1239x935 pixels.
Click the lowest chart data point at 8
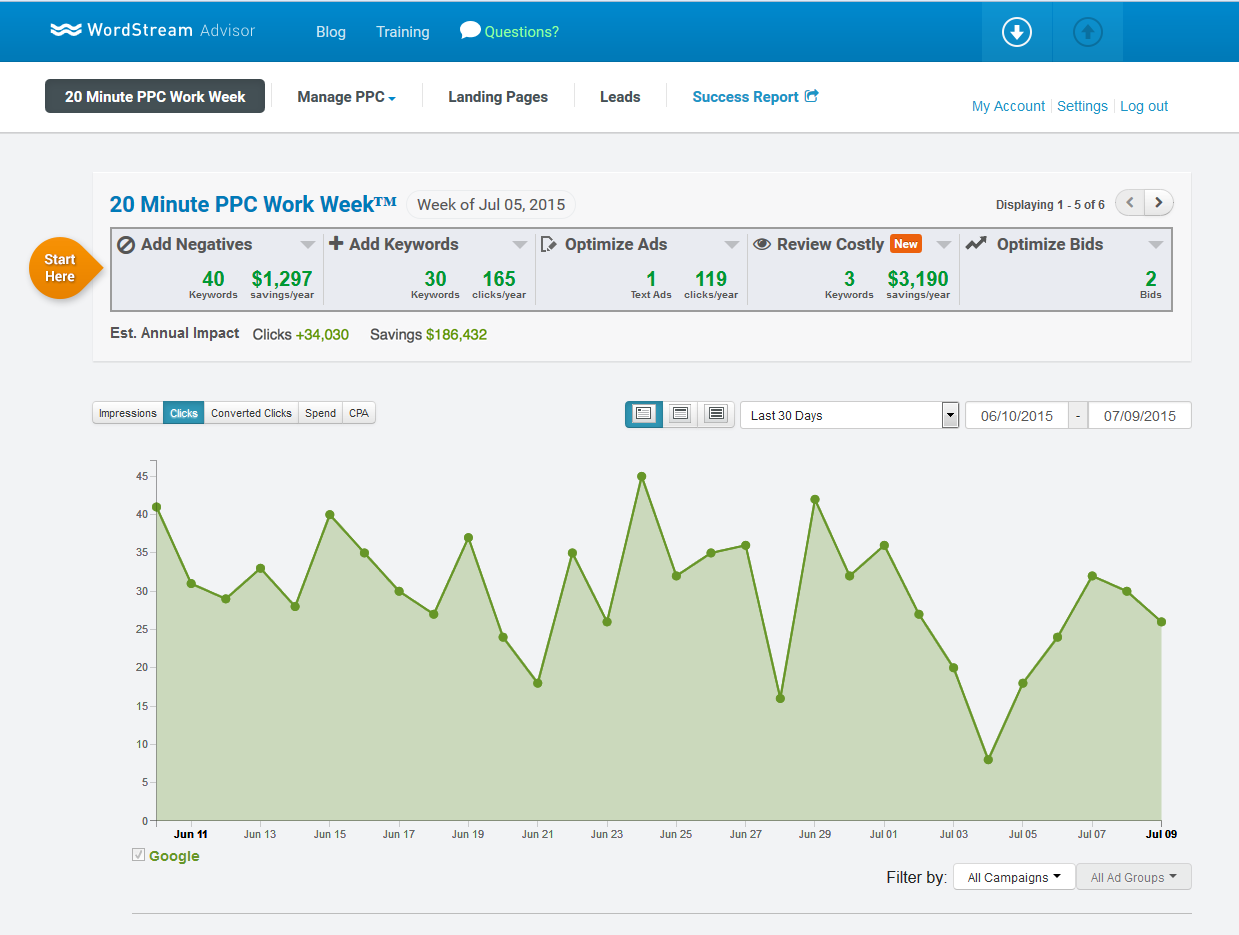pos(988,759)
